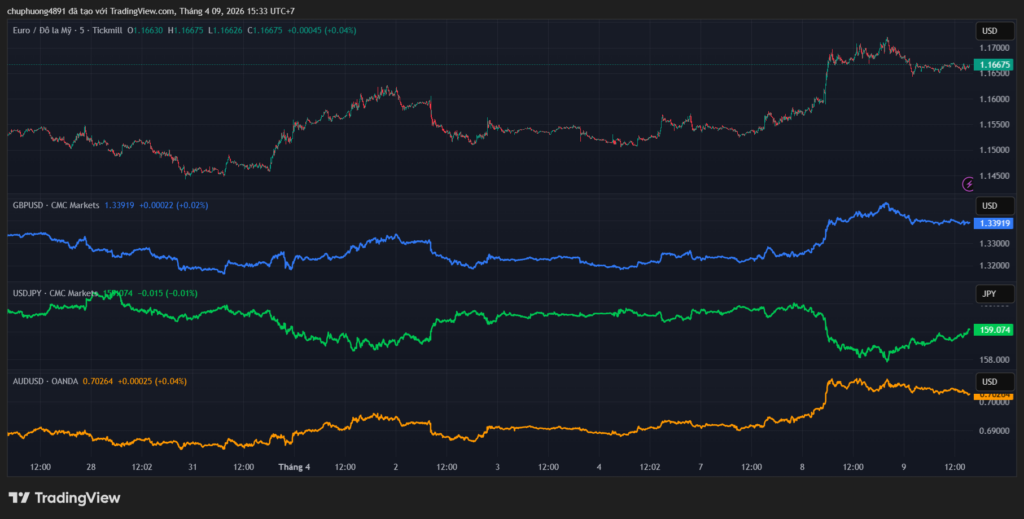Select the USDJPY CMC Markets legend label

click(x=55, y=293)
